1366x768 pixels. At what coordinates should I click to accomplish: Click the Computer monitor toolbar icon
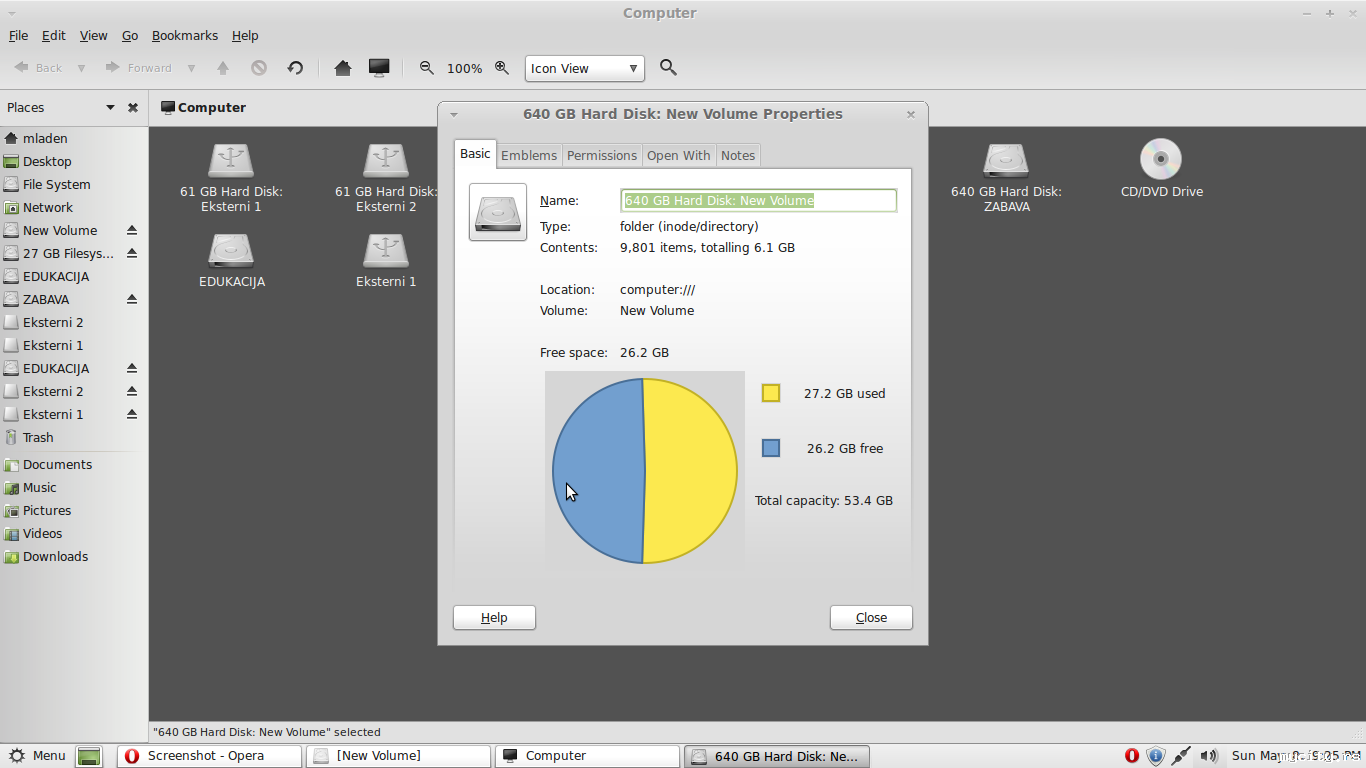tap(379, 68)
